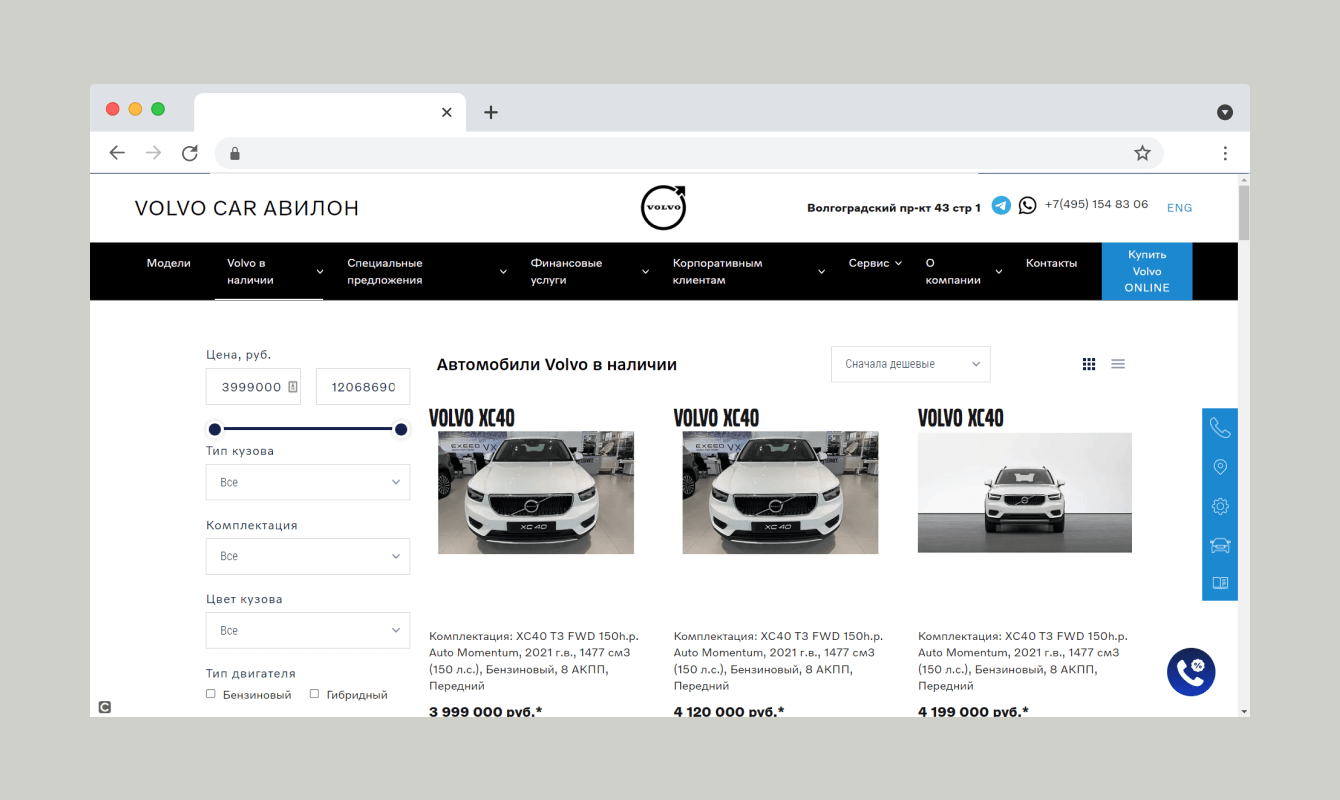1340x800 pixels.
Task: Open the Специальные предложения menu item
Action: coord(385,272)
